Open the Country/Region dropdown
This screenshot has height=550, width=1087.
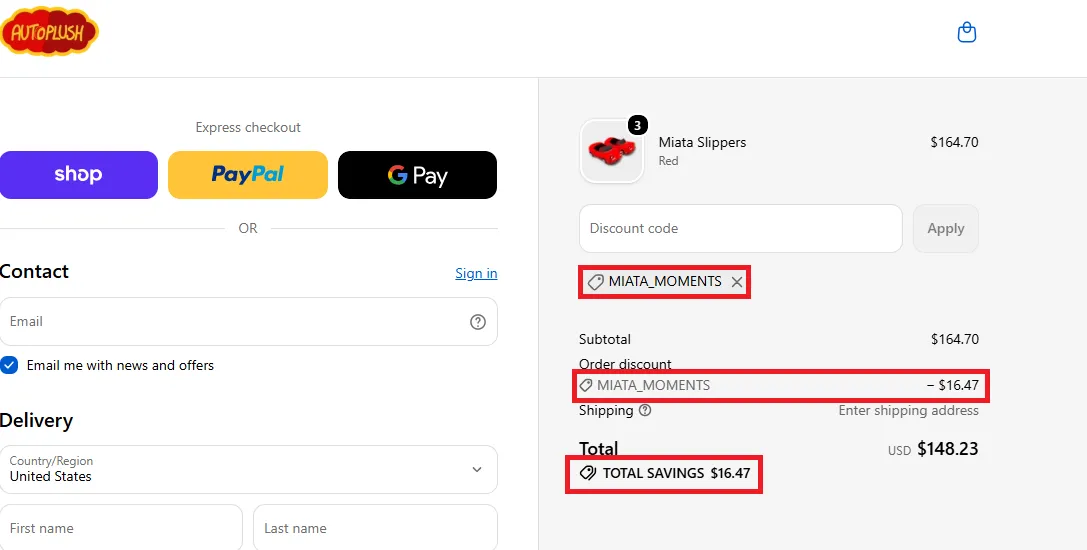pos(248,470)
